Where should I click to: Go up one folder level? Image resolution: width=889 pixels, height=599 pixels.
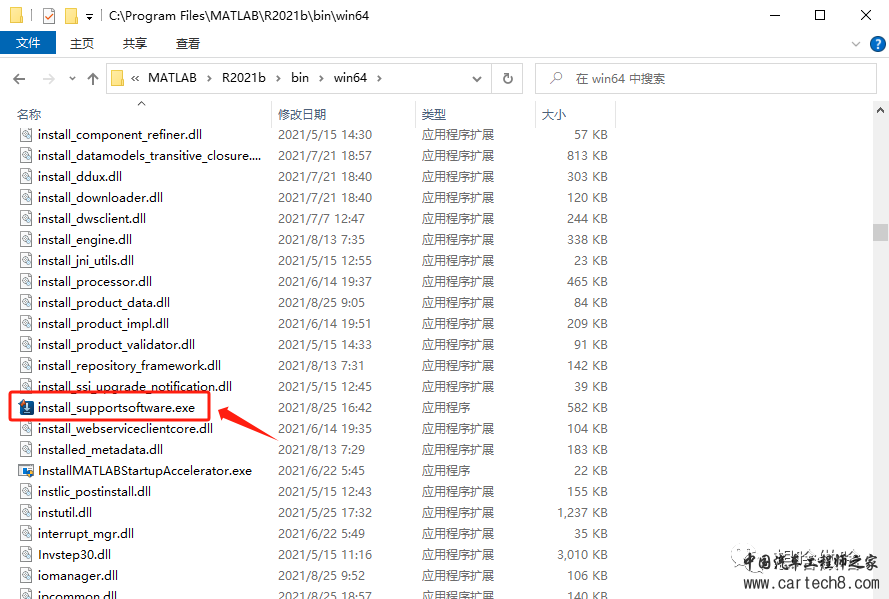tap(93, 79)
